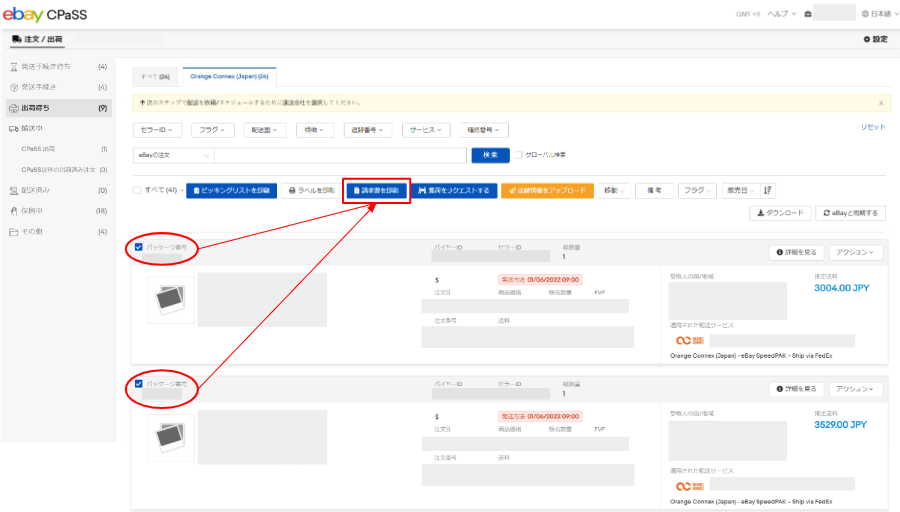This screenshot has width=900, height=512.
Task: Click the first order's product thumbnail
Action: click(x=171, y=298)
